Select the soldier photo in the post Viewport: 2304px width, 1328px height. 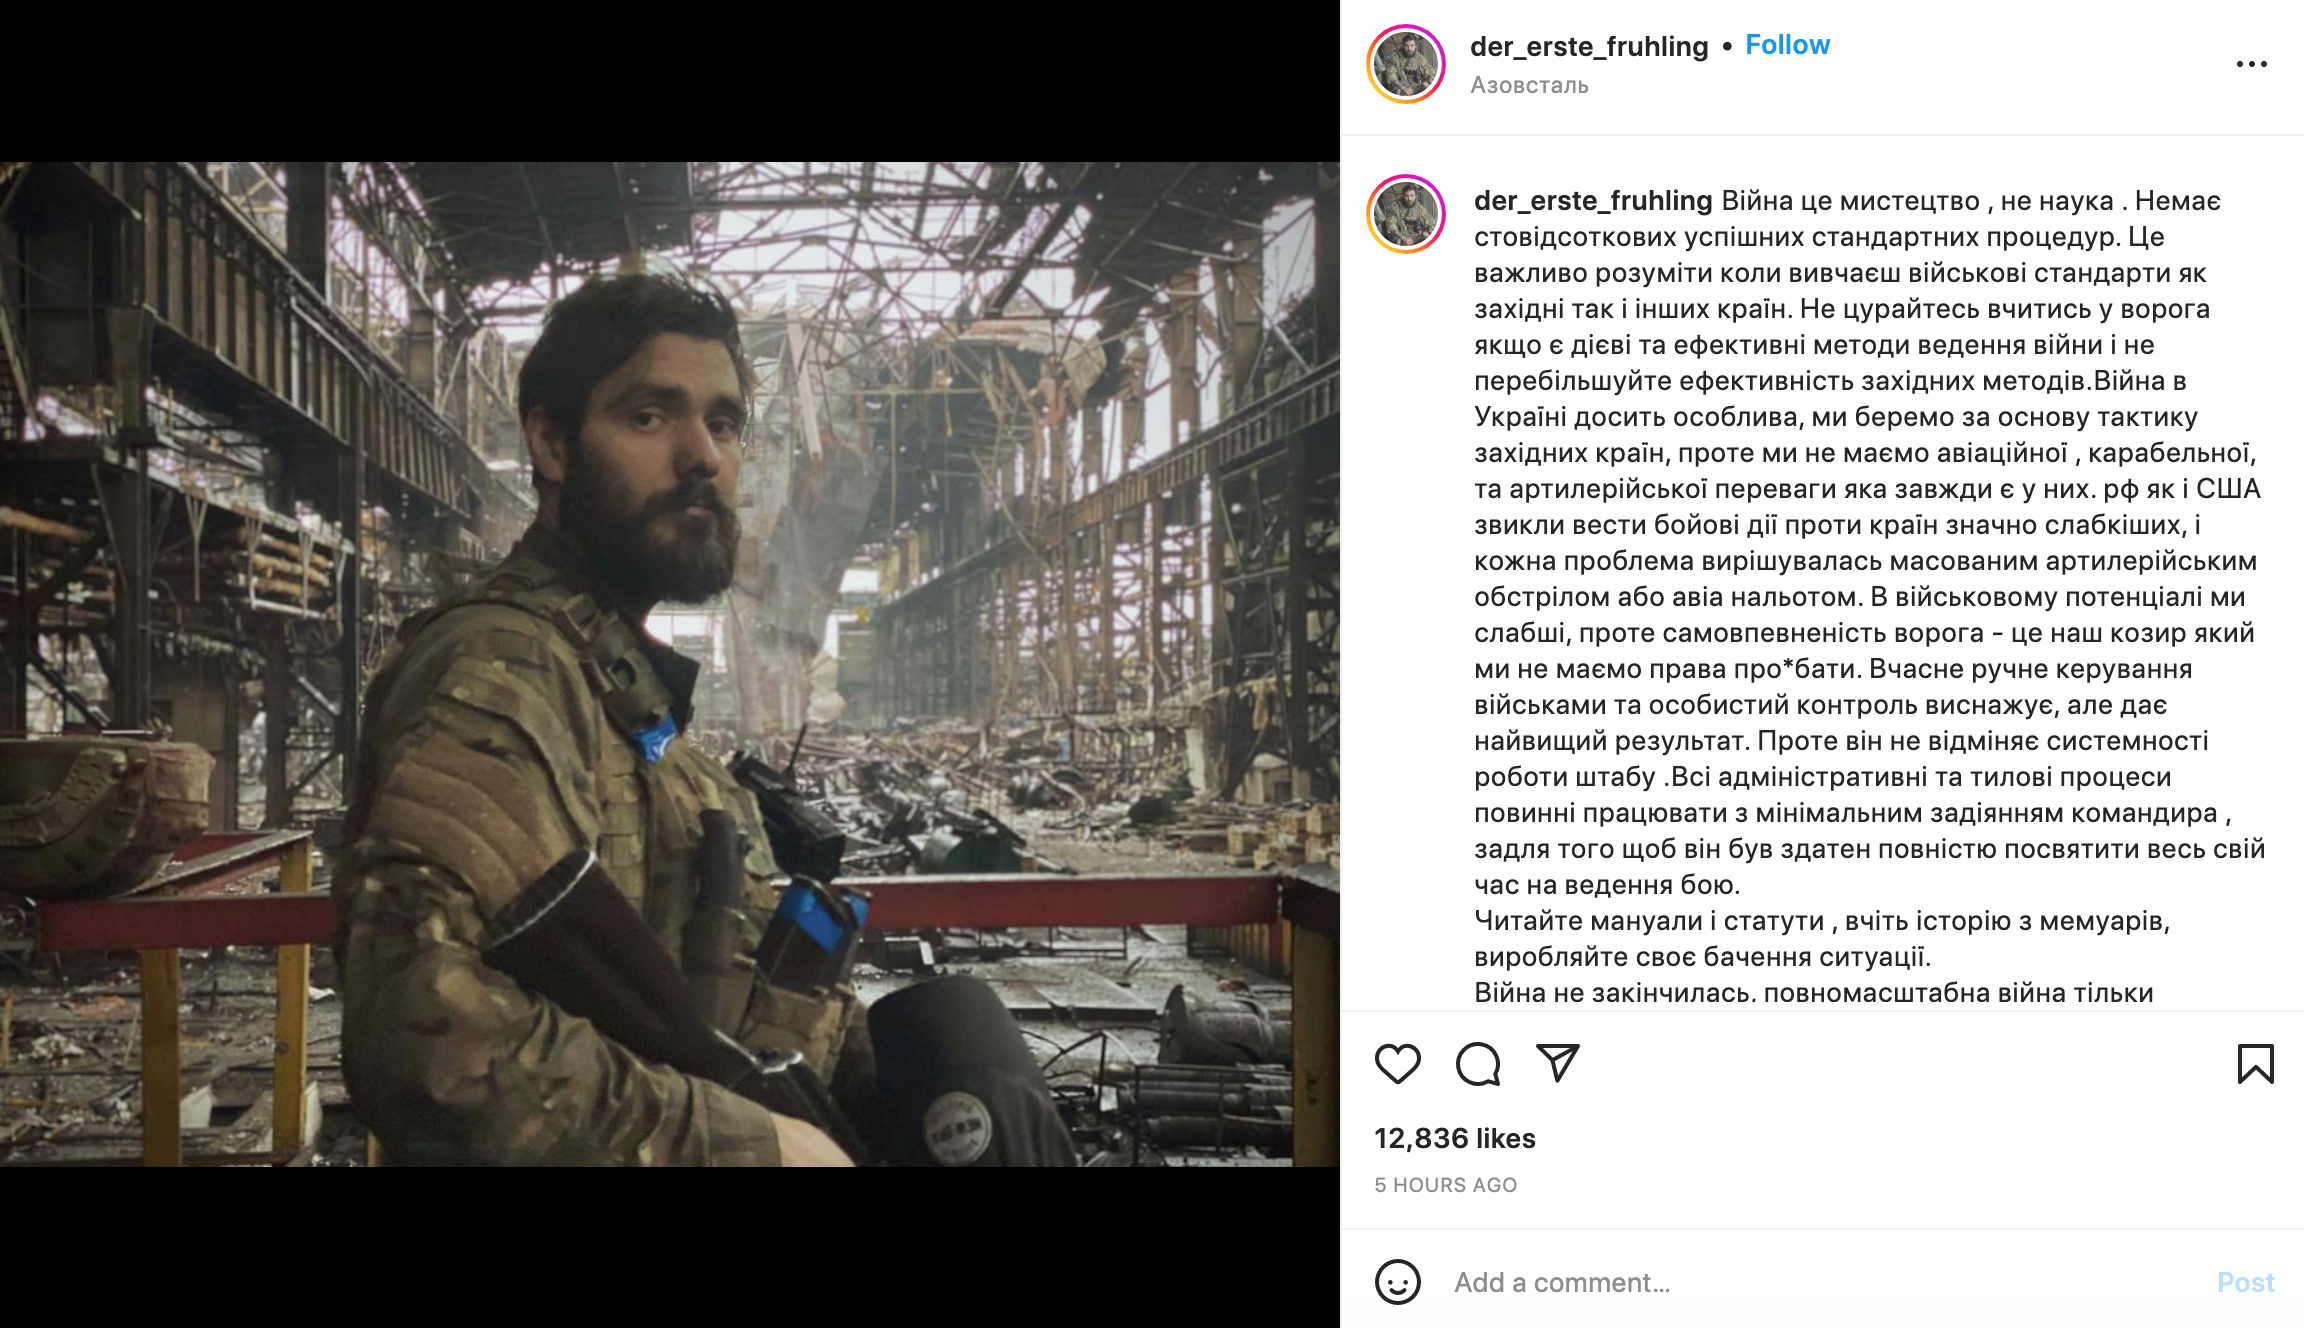tap(670, 664)
